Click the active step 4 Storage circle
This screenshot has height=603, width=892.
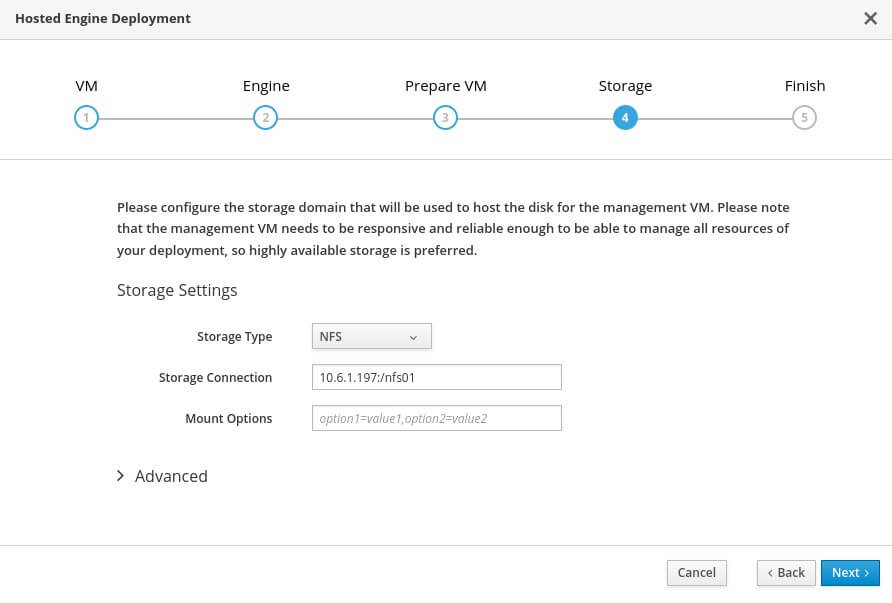pos(625,118)
